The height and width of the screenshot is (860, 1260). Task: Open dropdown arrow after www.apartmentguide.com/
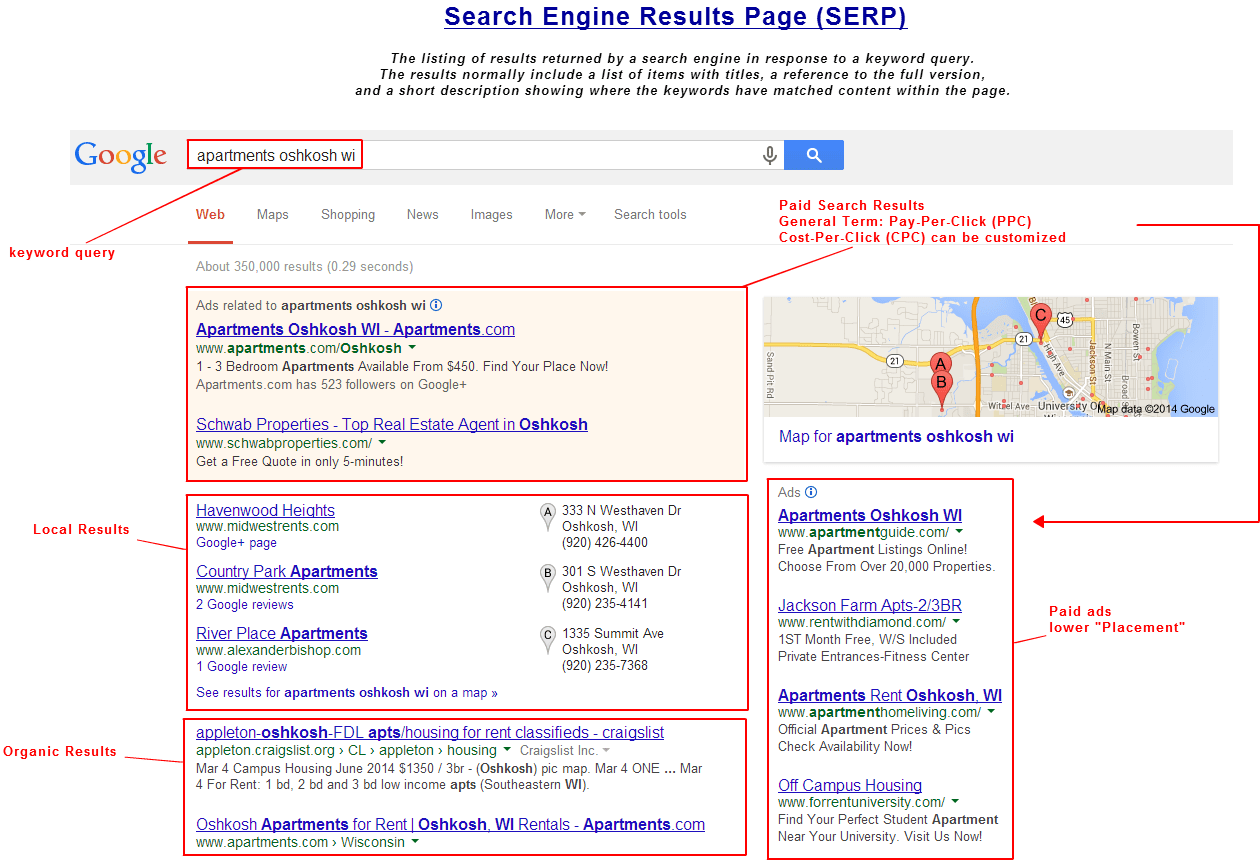tap(959, 533)
